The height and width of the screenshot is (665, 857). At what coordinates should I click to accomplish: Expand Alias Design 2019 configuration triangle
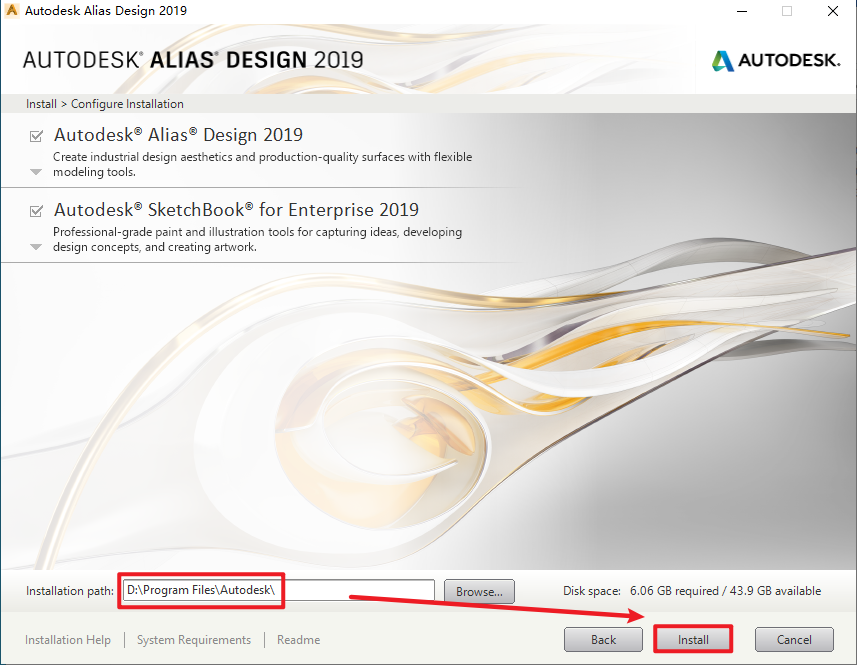(x=37, y=172)
